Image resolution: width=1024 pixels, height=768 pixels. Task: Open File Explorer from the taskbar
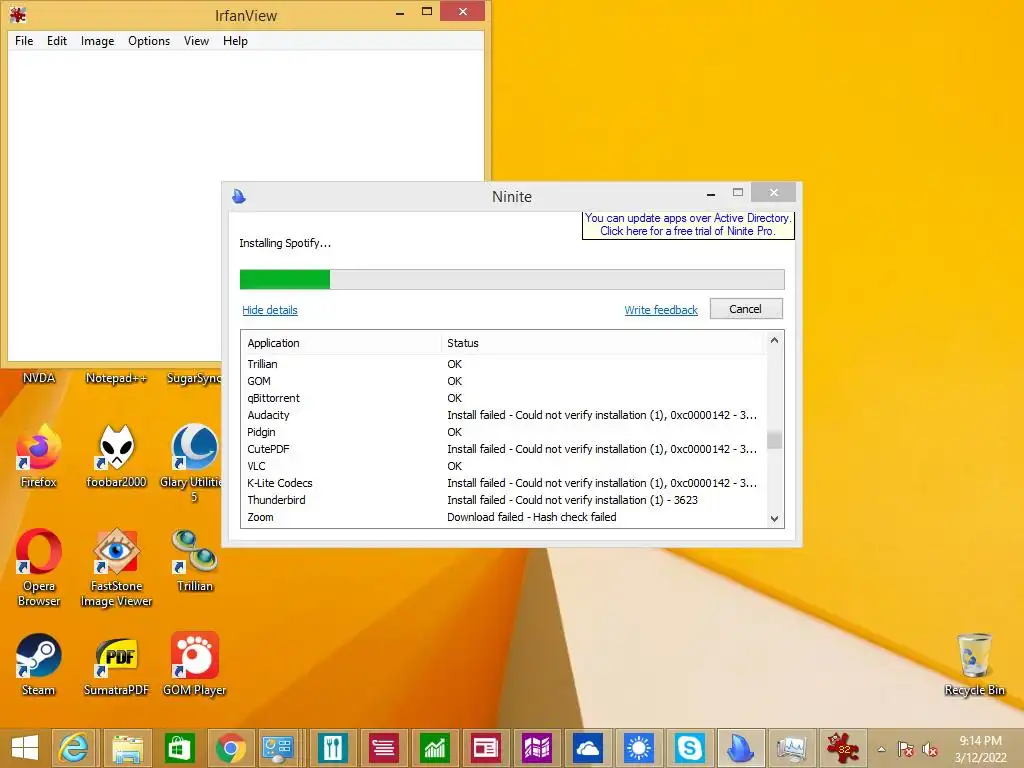click(x=127, y=748)
